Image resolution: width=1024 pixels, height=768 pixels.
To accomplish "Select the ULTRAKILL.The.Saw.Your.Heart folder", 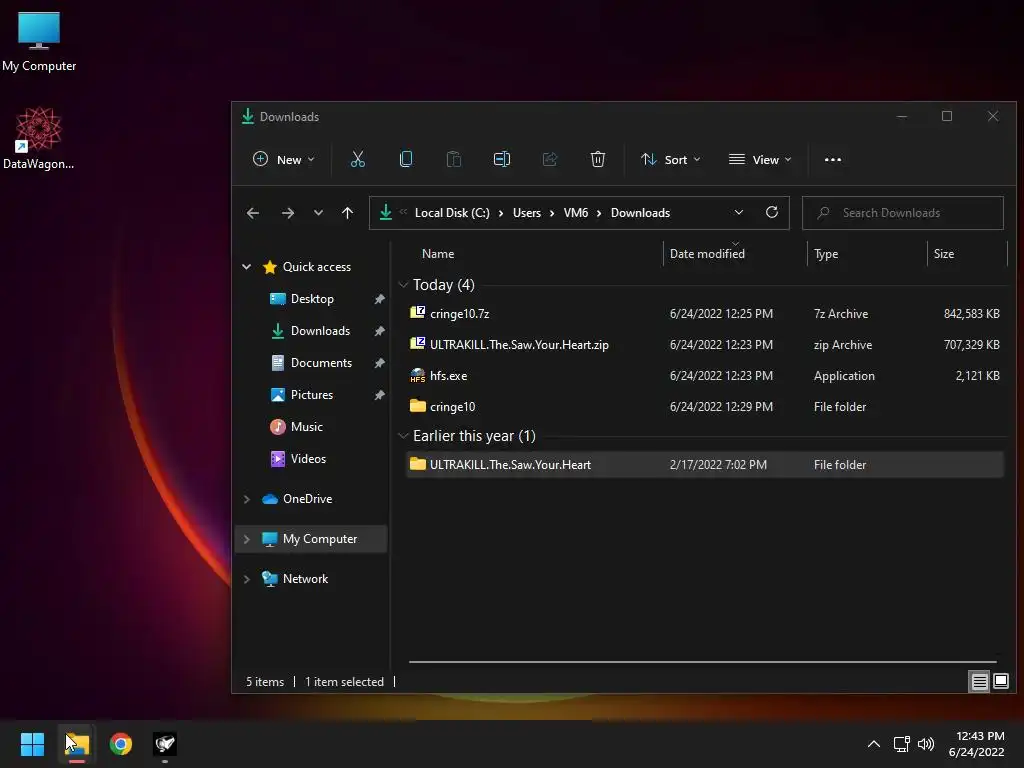I will click(x=705, y=464).
